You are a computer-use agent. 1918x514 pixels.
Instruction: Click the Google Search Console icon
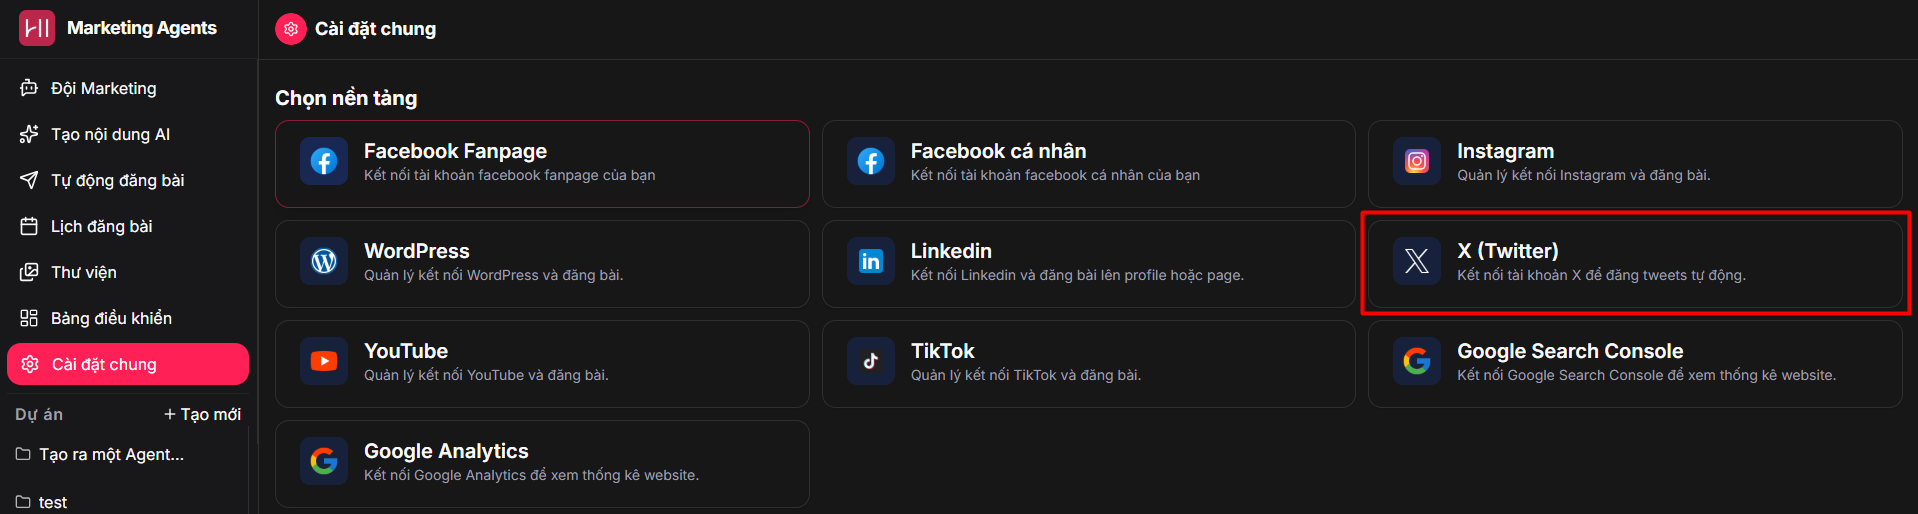coord(1417,362)
